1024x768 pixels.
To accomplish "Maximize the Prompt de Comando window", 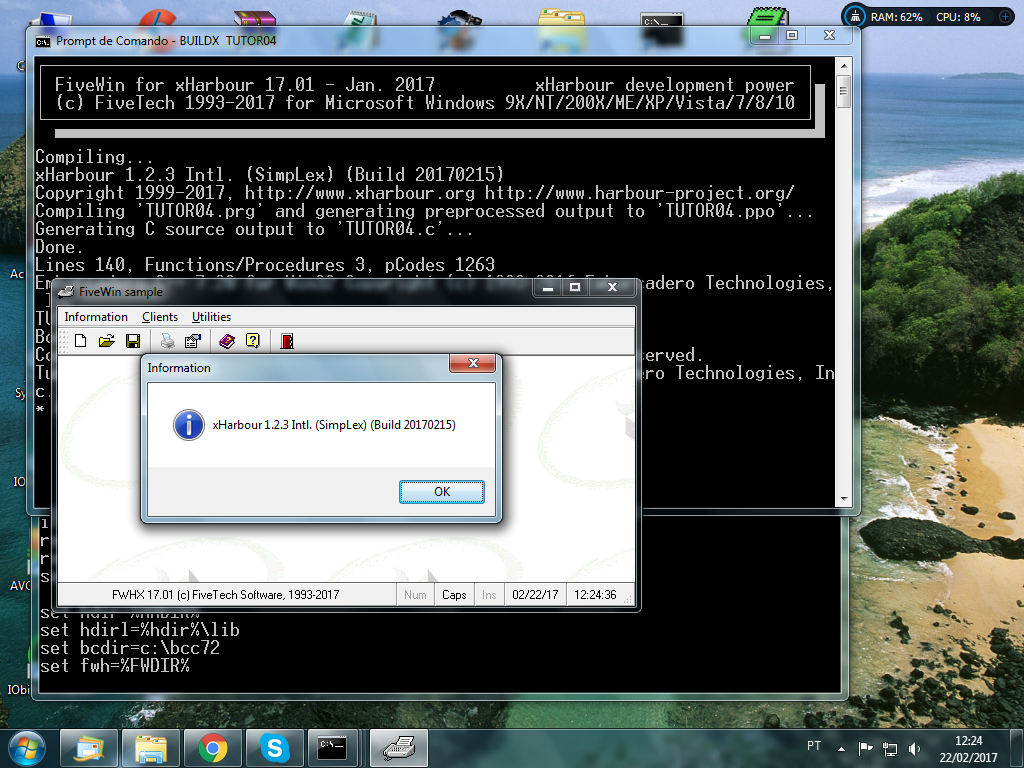I will pos(792,35).
